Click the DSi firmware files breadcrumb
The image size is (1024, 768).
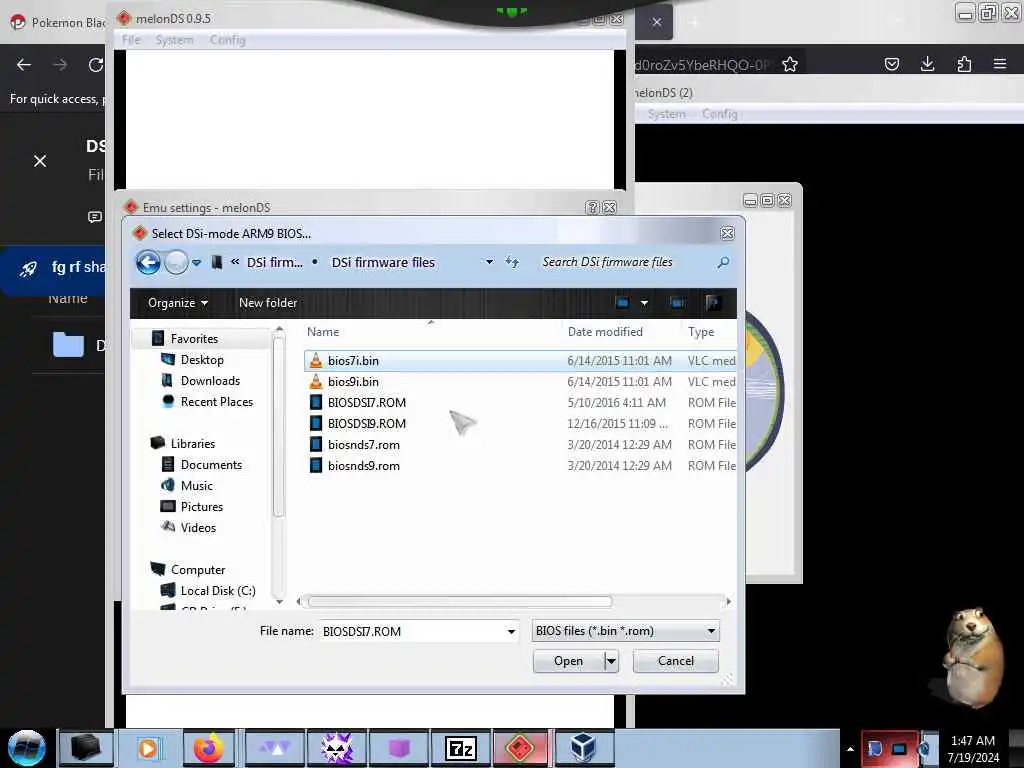383,263
